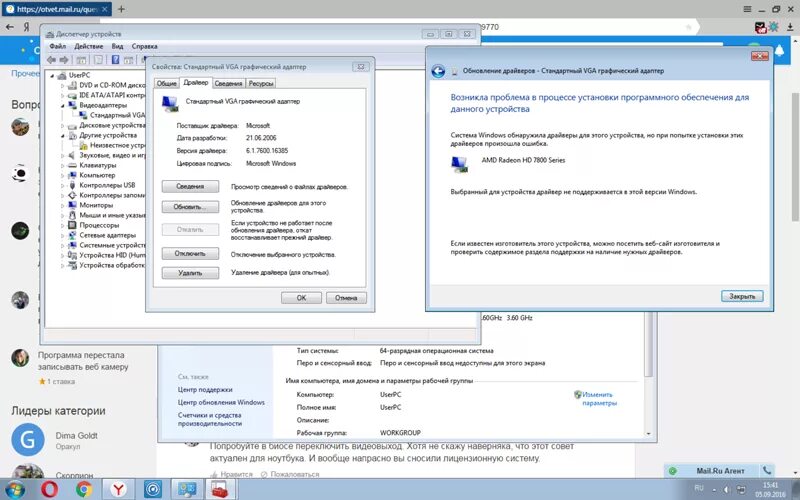Click the AMD Radeon HD 7800 device icon
Image resolution: width=800 pixels, height=500 pixels.
pos(459,164)
